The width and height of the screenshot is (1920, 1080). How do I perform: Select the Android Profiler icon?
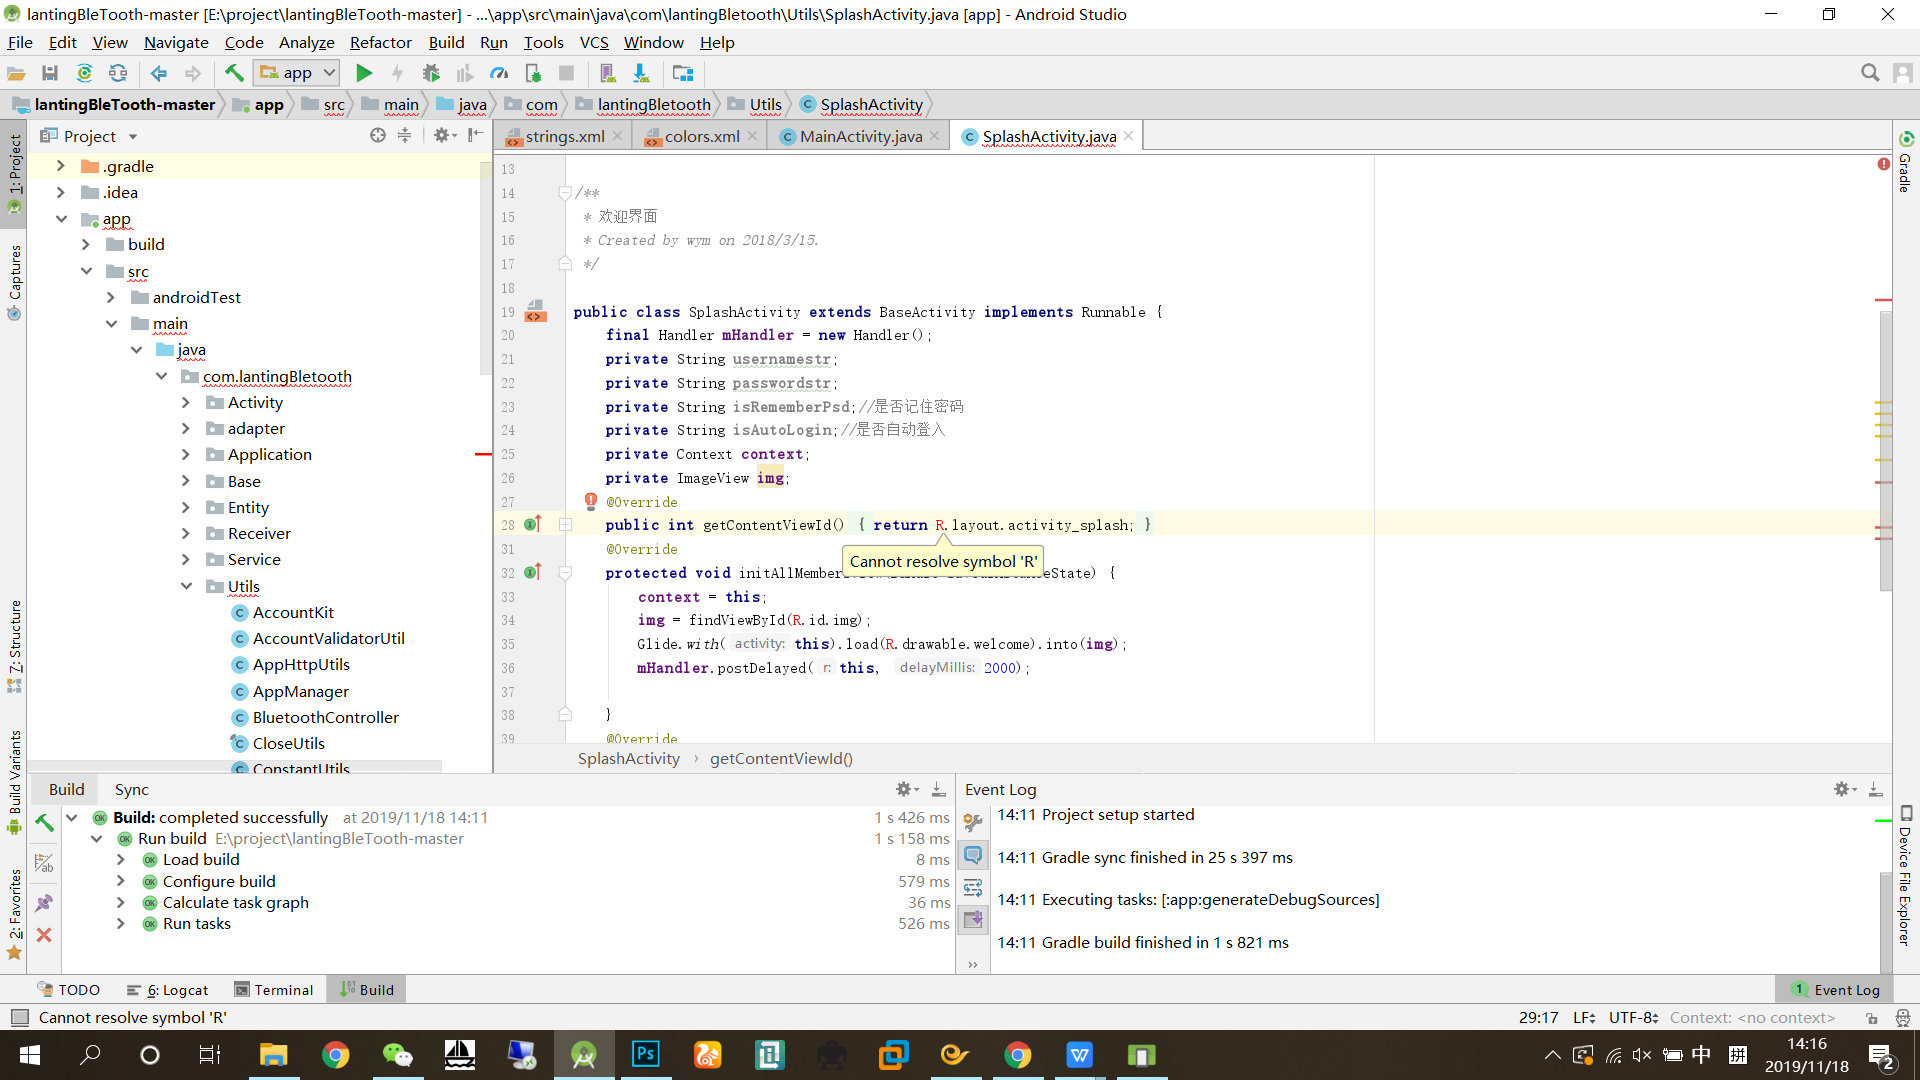pyautogui.click(x=499, y=72)
